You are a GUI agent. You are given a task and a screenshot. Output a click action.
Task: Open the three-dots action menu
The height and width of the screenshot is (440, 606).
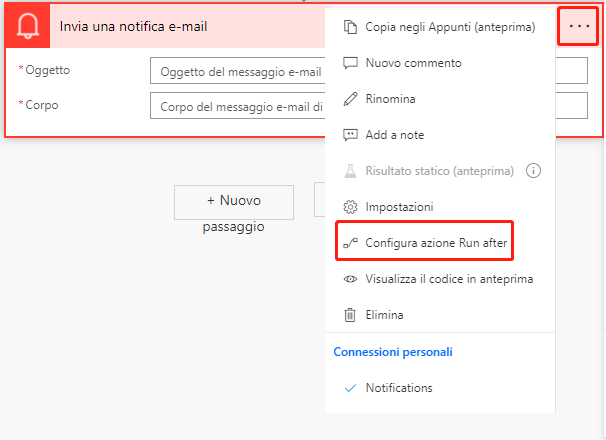click(x=579, y=26)
